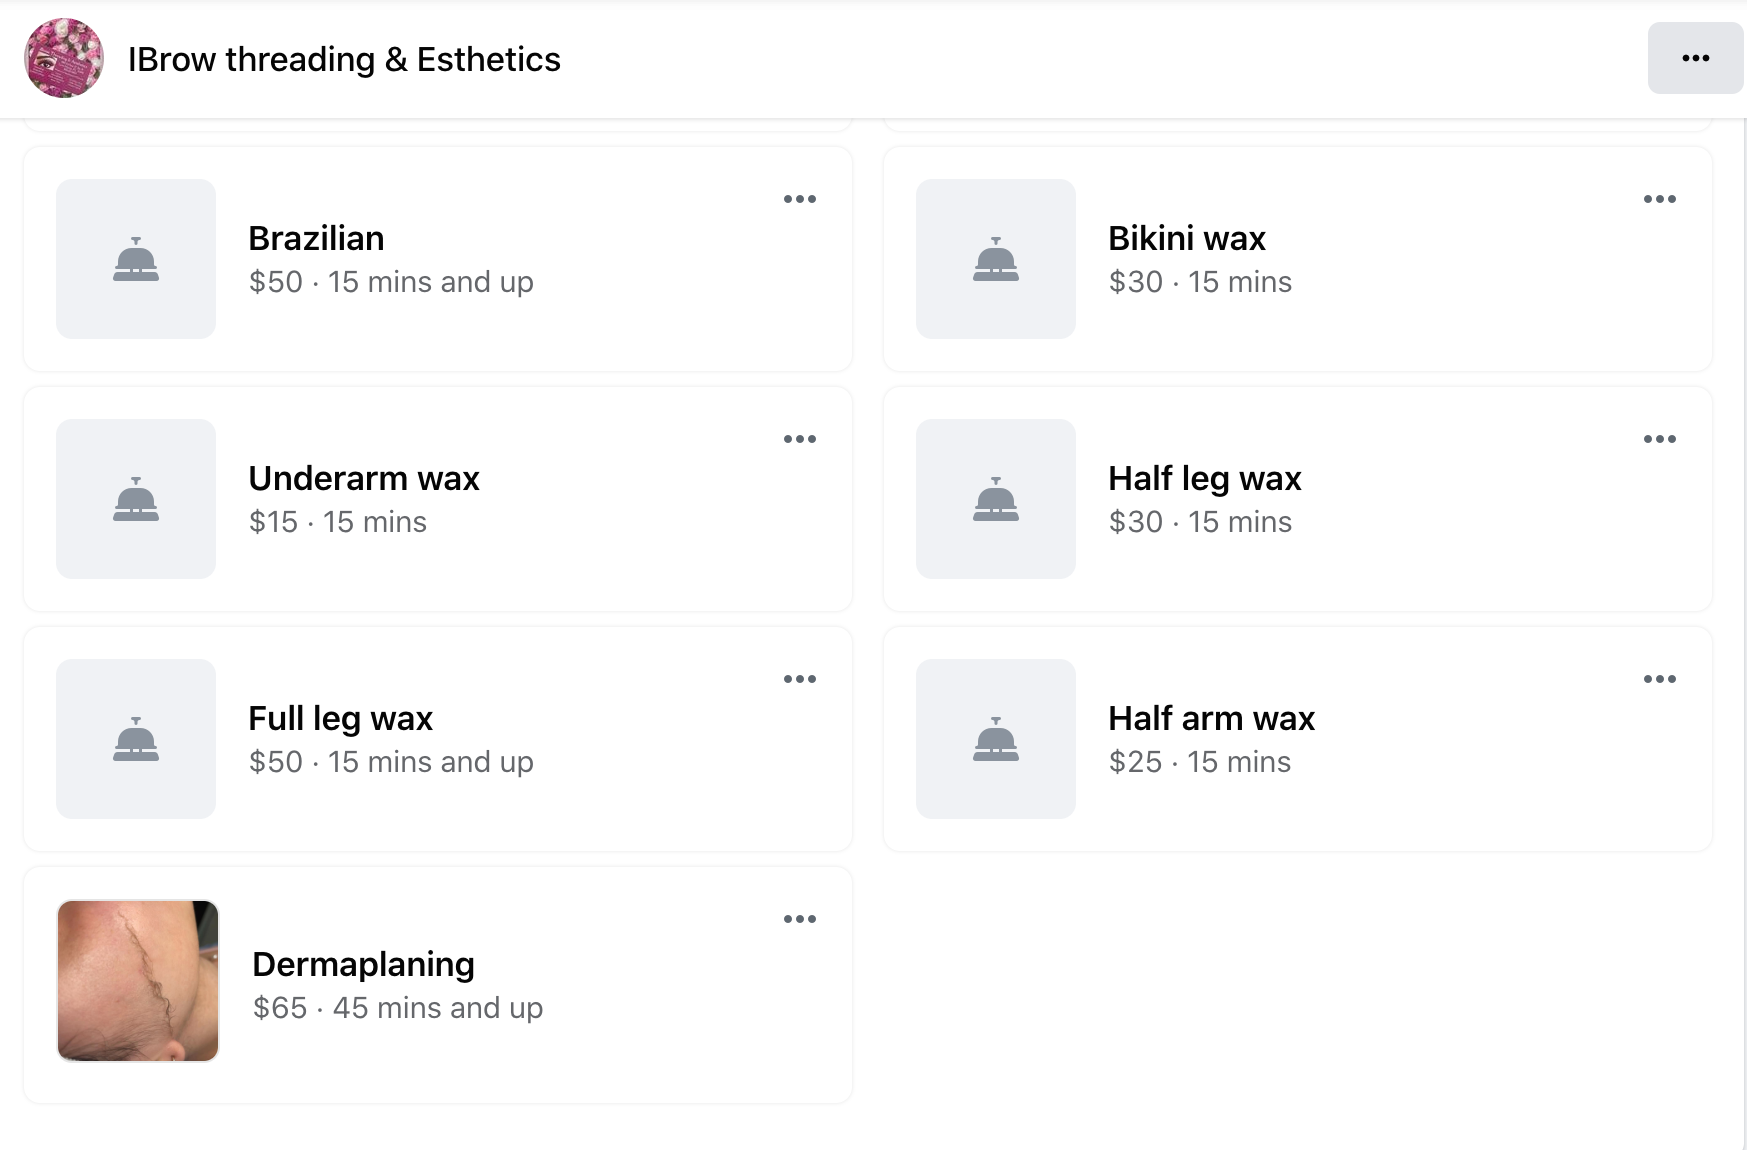Click the Full leg wax bell icon
Image resolution: width=1747 pixels, height=1150 pixels.
[x=136, y=739]
